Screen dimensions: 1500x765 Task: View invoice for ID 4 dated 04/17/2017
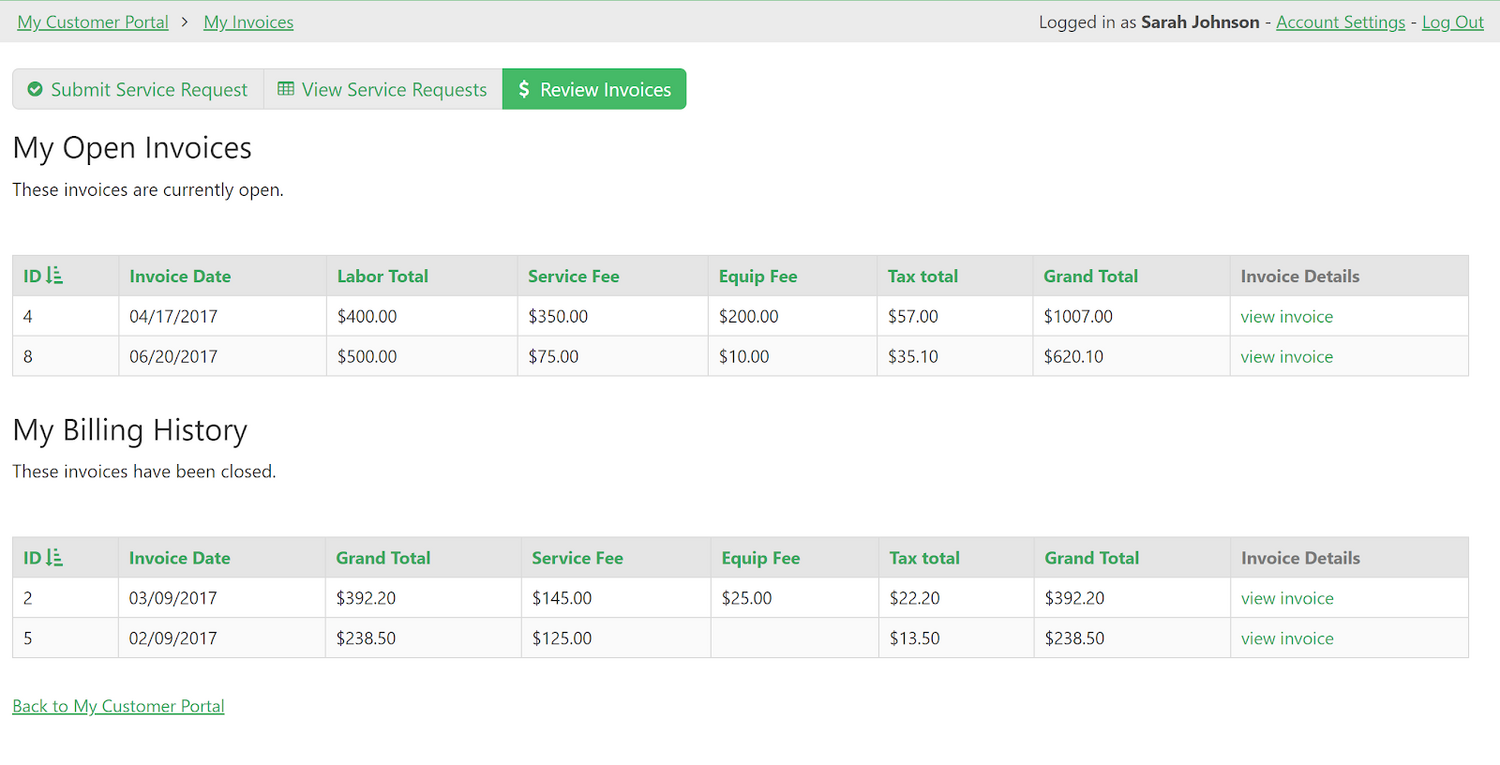[1286, 317]
